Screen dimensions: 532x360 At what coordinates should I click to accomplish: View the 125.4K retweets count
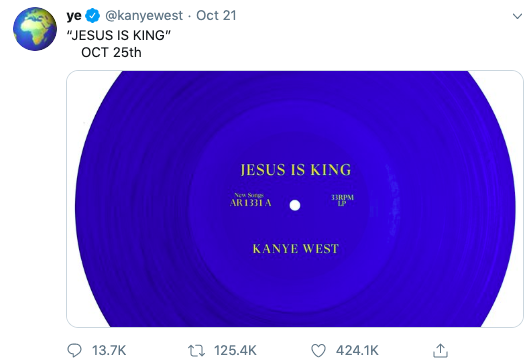coord(235,350)
